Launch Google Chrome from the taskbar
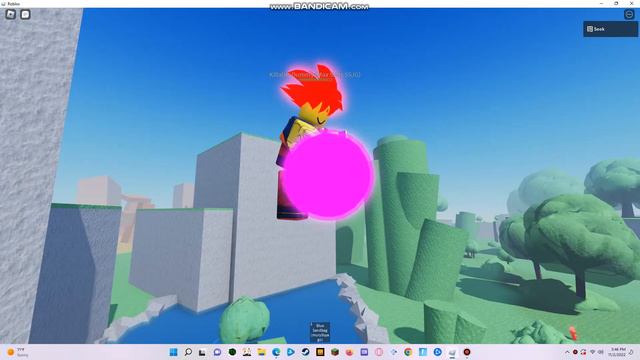Viewport: 640px width, 360px height. (408, 352)
